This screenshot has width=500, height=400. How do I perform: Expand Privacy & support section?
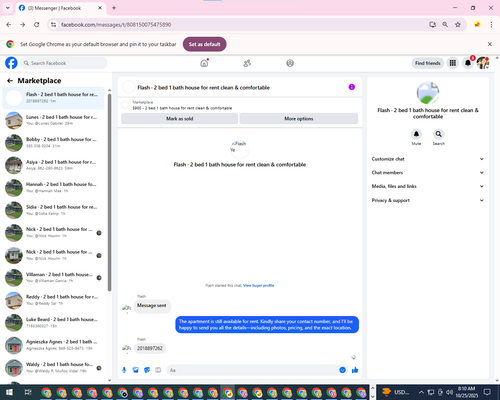pyautogui.click(x=428, y=200)
